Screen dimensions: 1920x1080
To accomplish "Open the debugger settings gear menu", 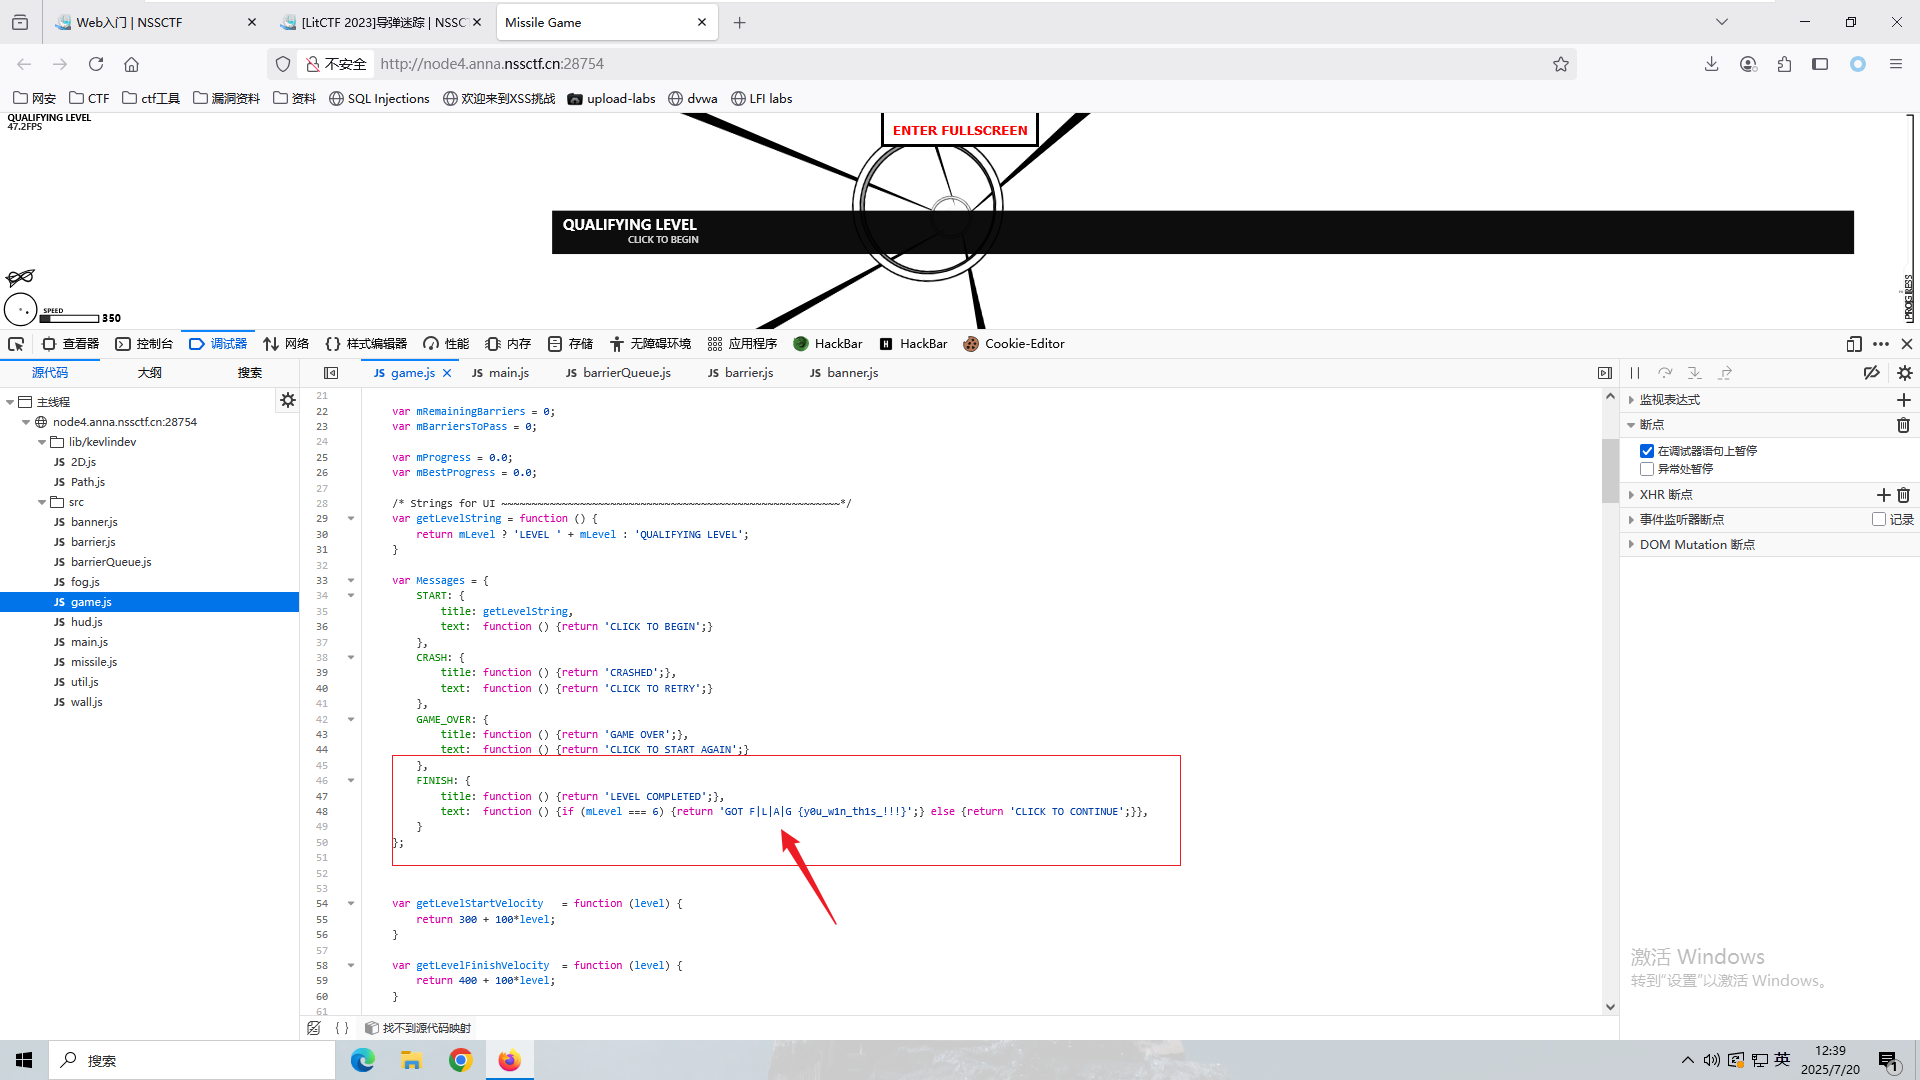I will click(x=1906, y=372).
